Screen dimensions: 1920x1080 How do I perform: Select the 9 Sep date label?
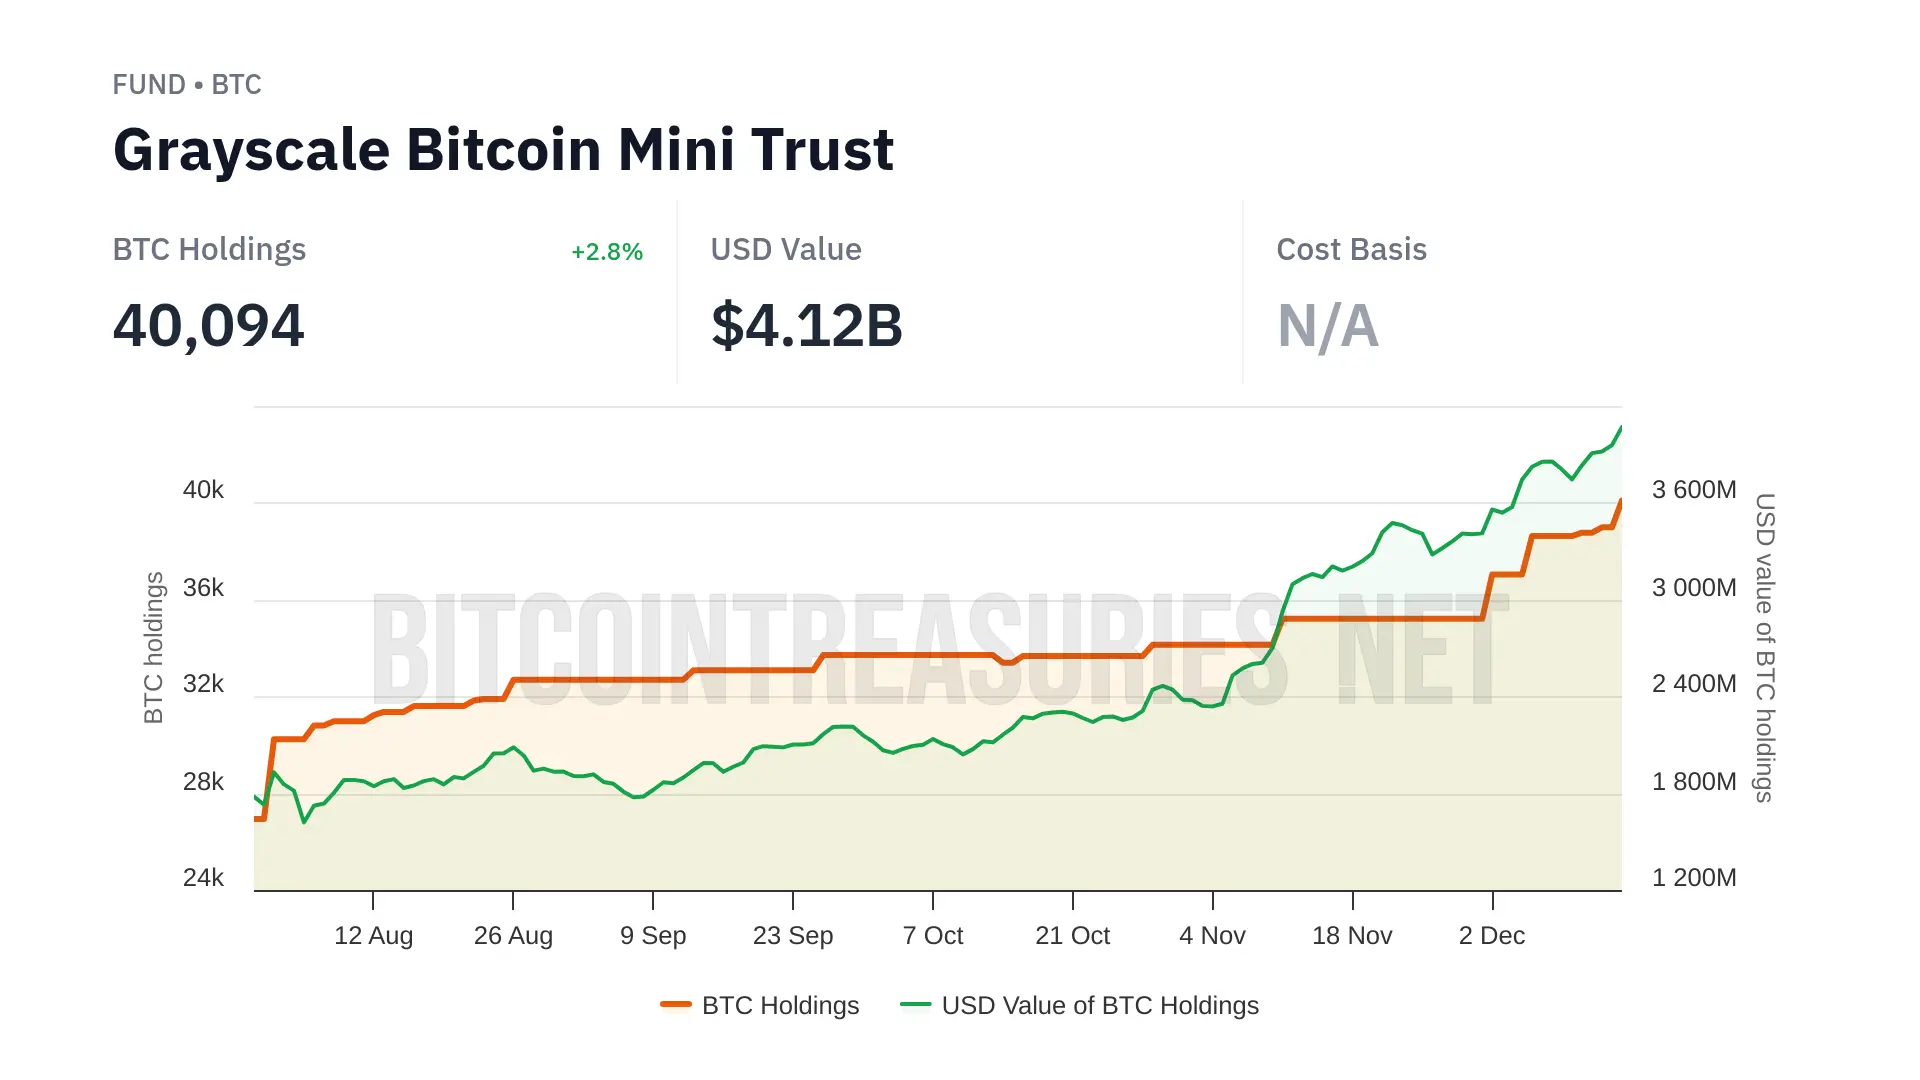point(653,935)
